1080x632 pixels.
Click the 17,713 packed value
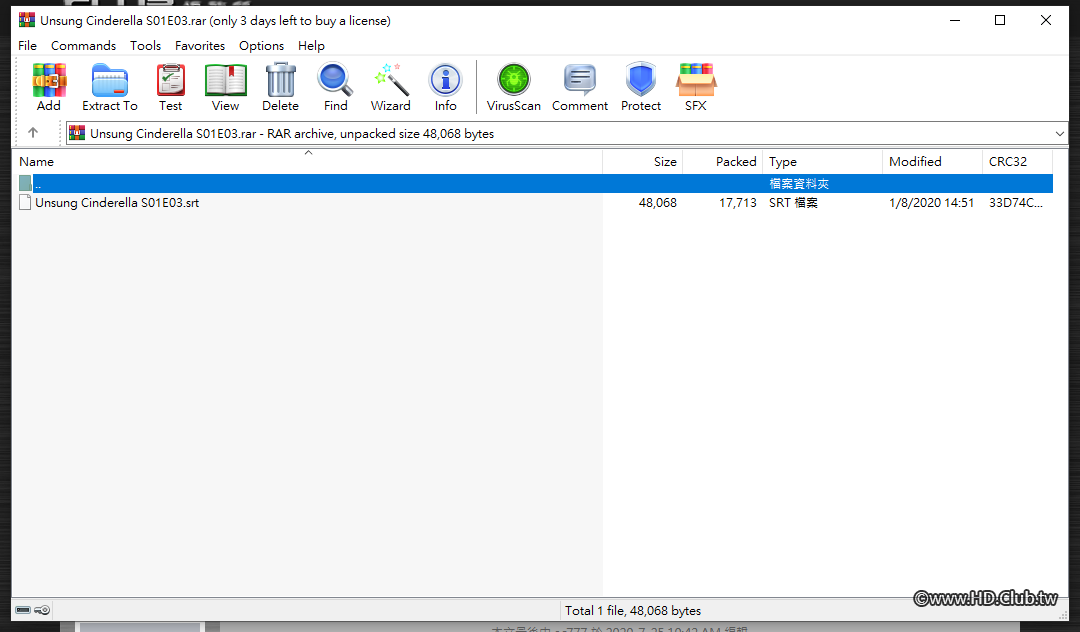coord(738,202)
